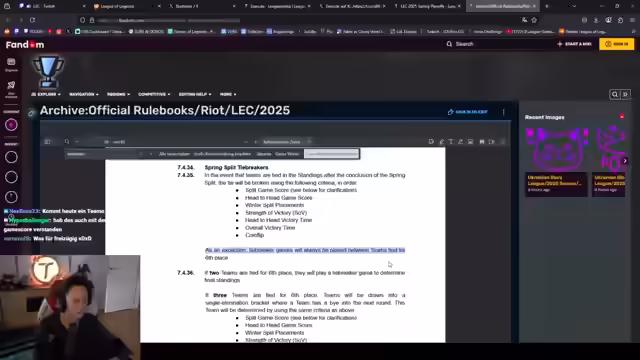Screen dimensions: 640x360
Task: Focus the Fandom search field
Action: (499, 44)
